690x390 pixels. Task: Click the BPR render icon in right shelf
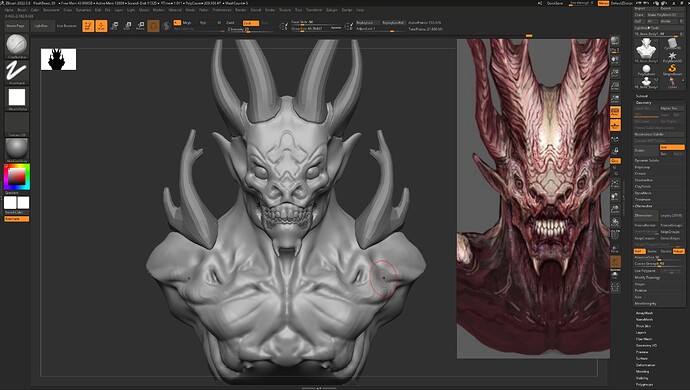tap(615, 41)
